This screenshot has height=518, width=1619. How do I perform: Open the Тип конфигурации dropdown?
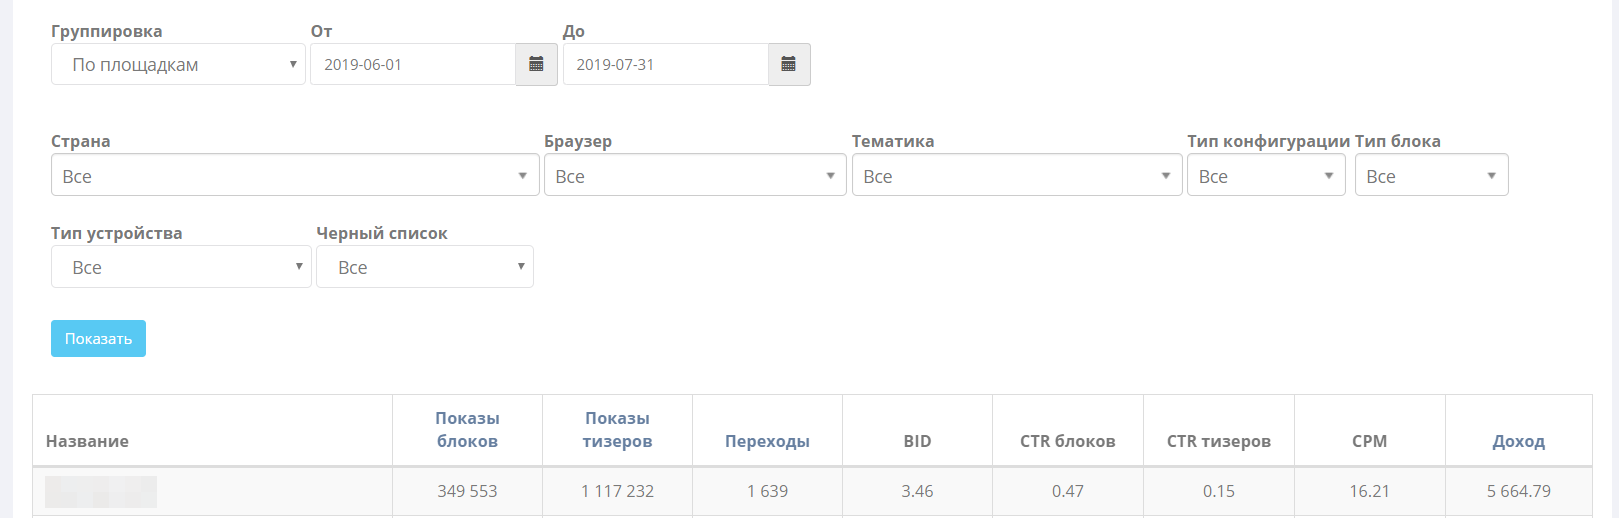(x=1266, y=176)
